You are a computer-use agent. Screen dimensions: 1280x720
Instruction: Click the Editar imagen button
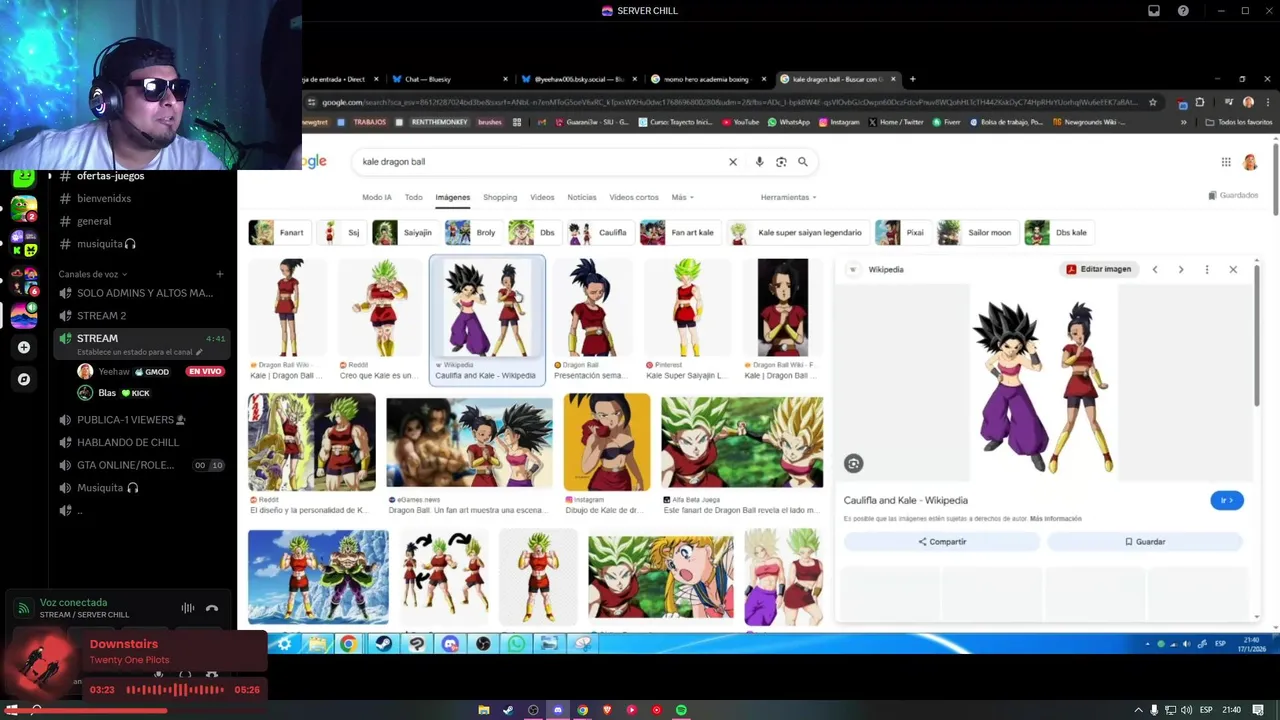[1099, 269]
